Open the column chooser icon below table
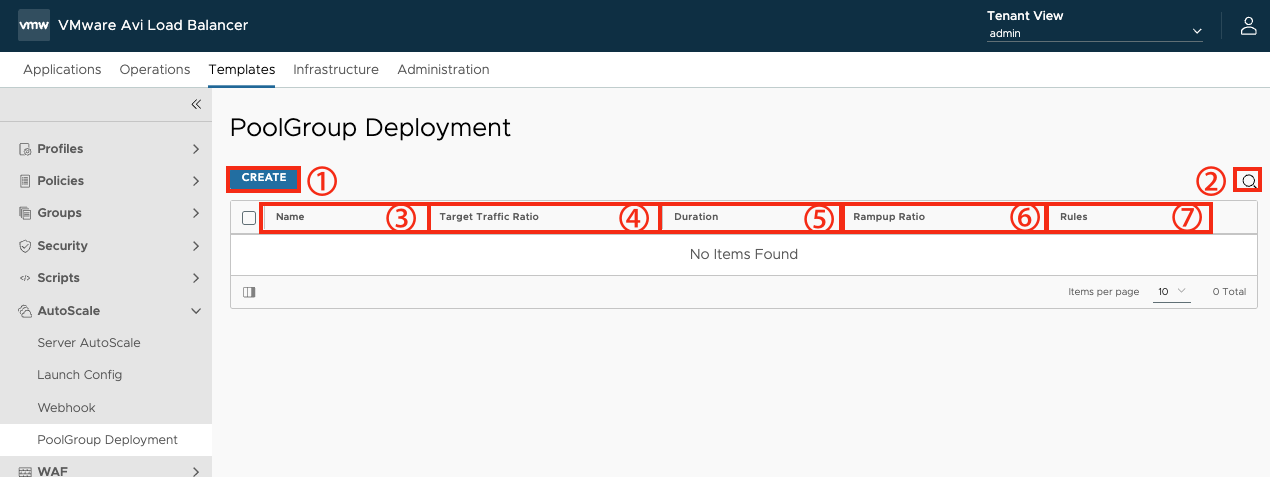 tap(249, 292)
